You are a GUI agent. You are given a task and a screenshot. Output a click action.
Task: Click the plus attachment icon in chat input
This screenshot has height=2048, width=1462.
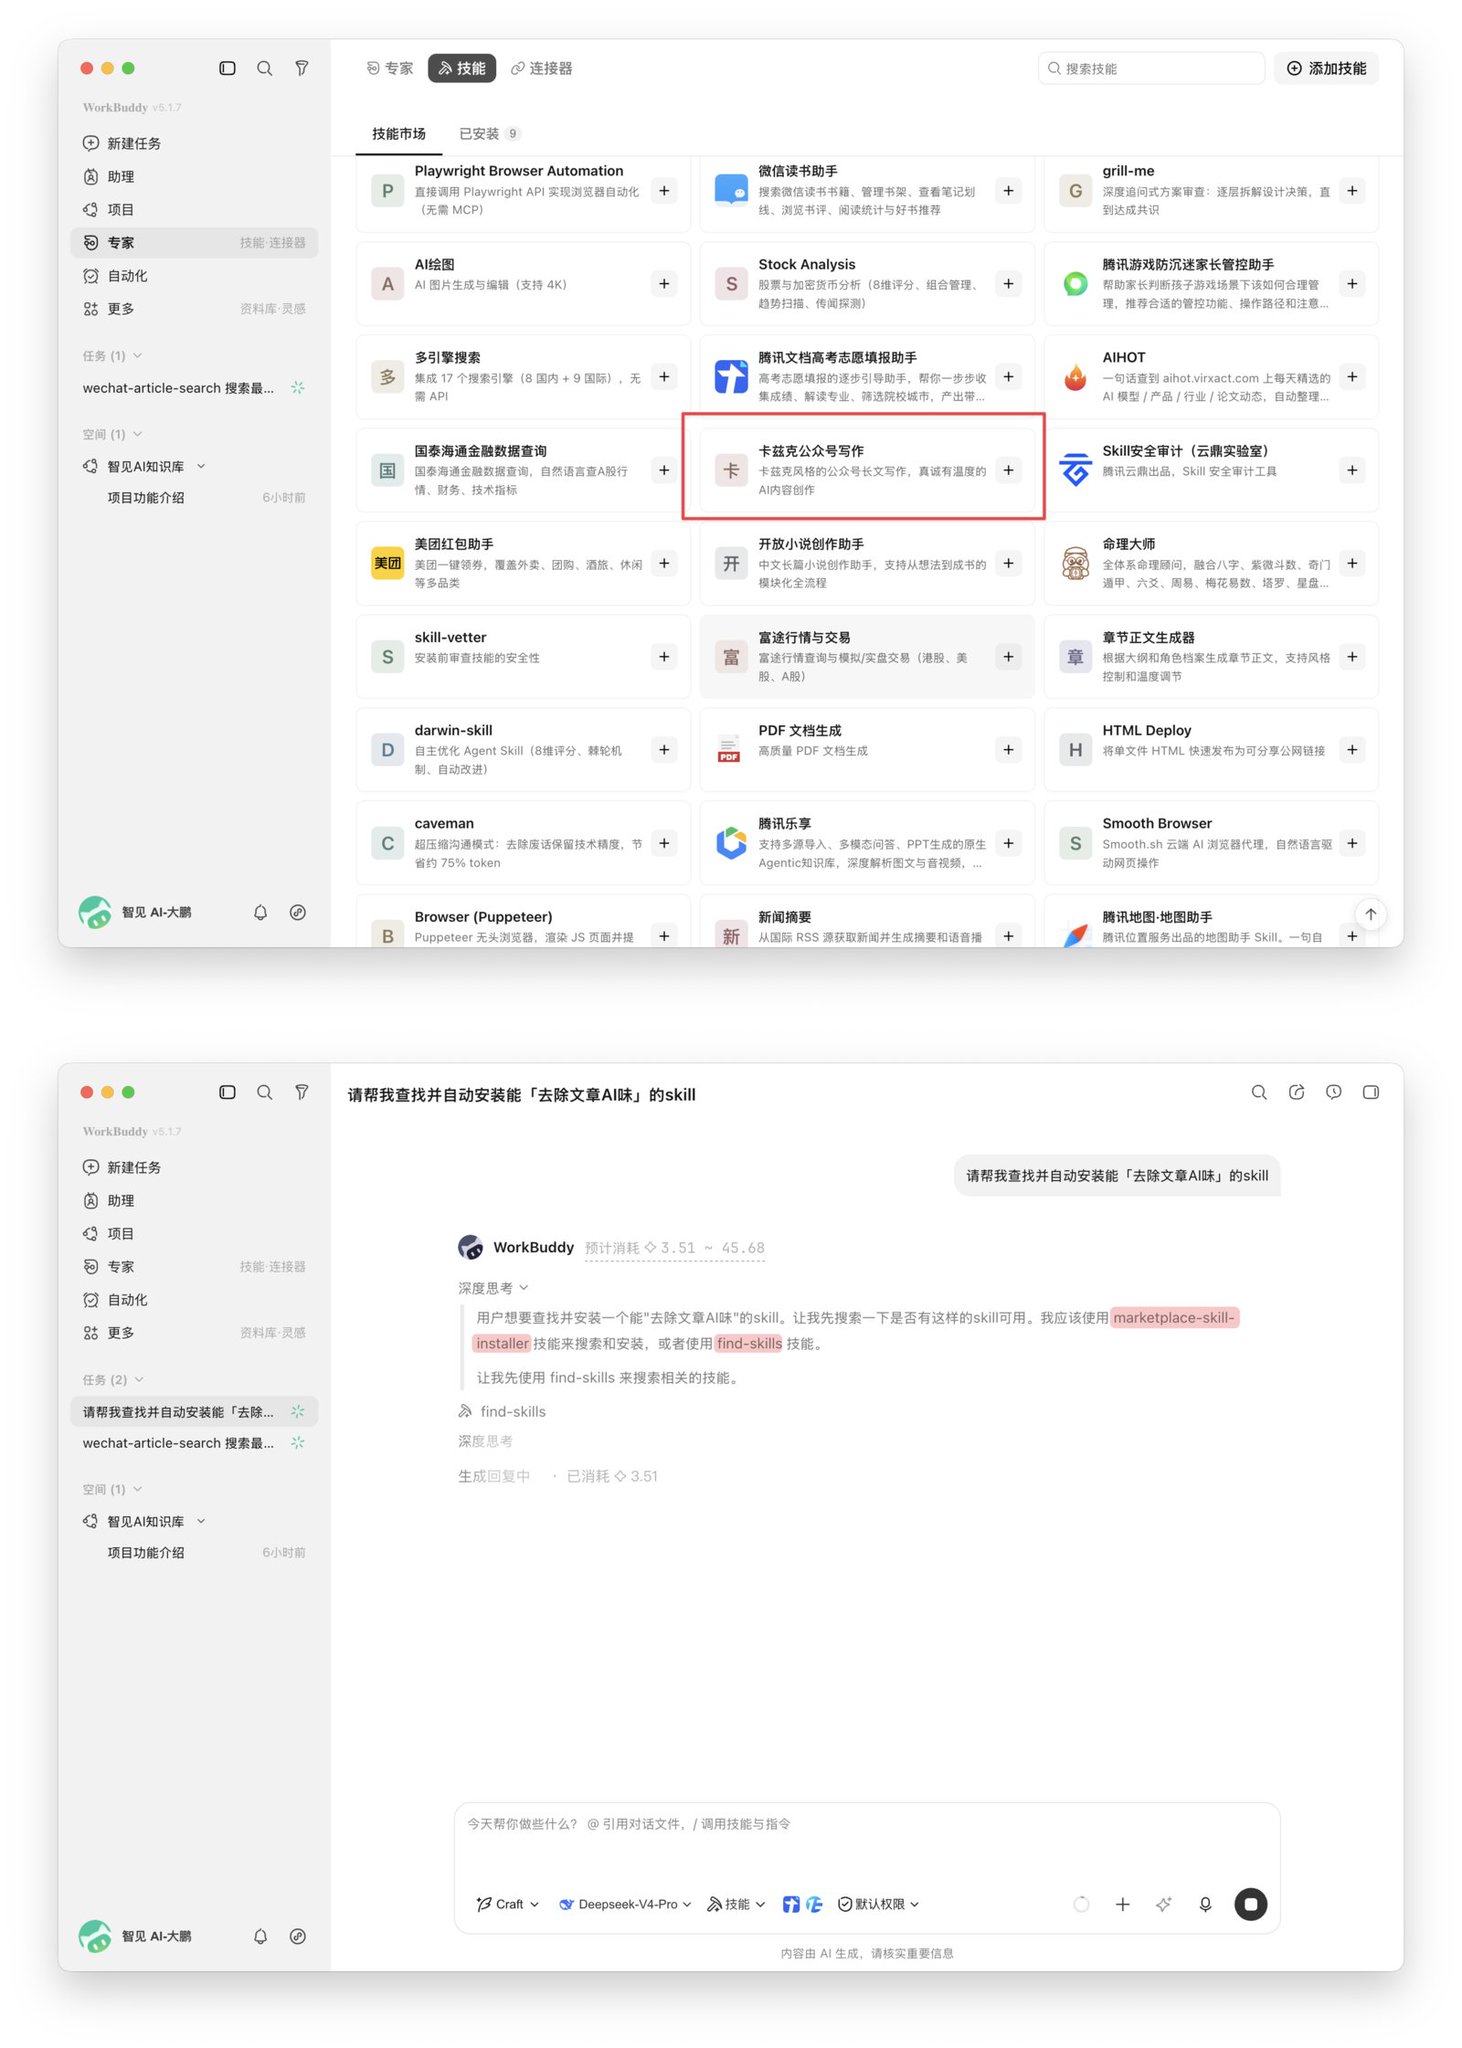pyautogui.click(x=1122, y=1904)
